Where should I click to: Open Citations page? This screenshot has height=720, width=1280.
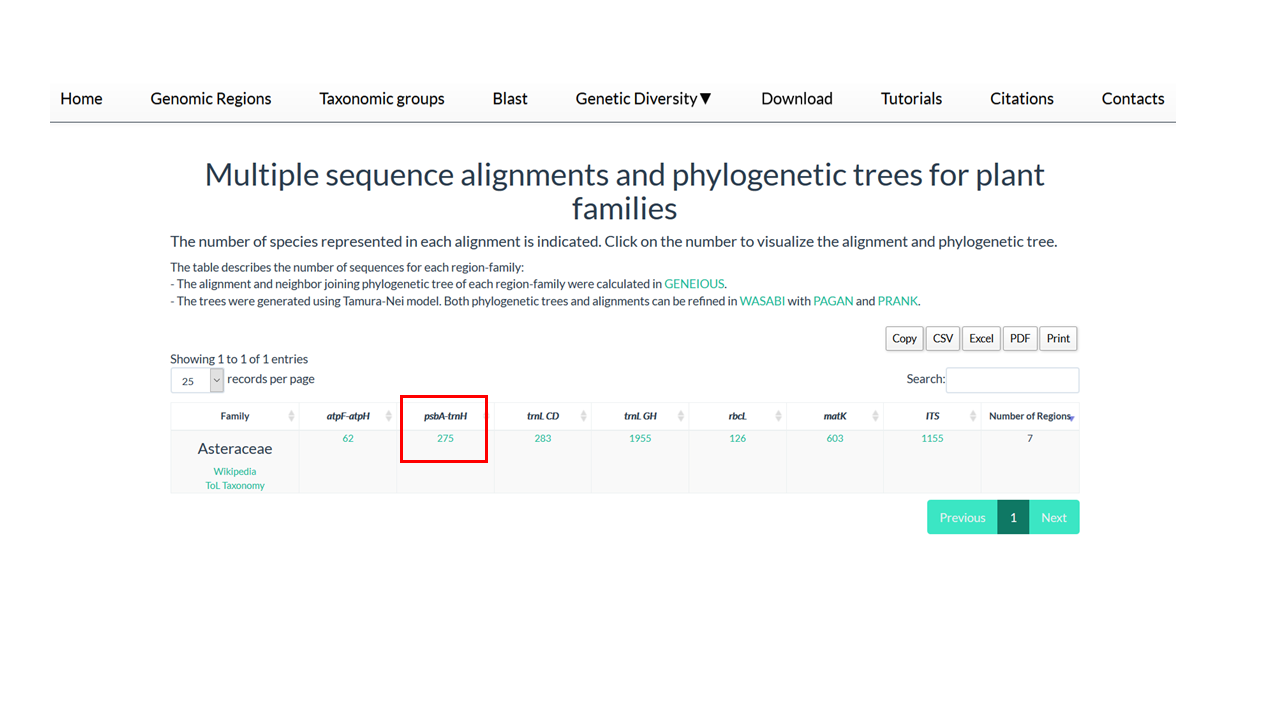(x=1022, y=98)
